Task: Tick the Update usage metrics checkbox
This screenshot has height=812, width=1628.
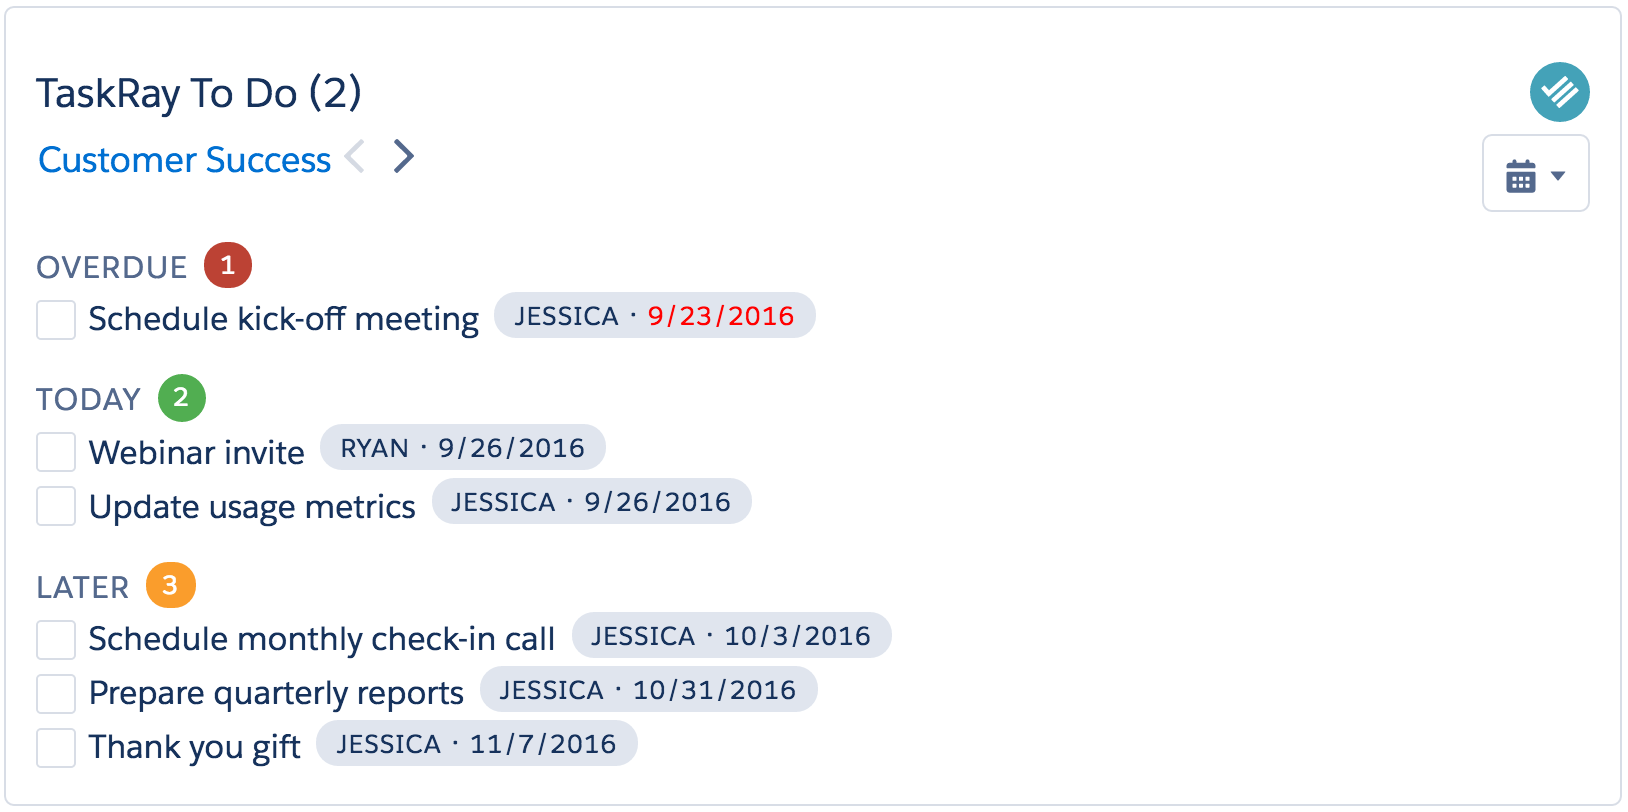Action: pos(56,506)
